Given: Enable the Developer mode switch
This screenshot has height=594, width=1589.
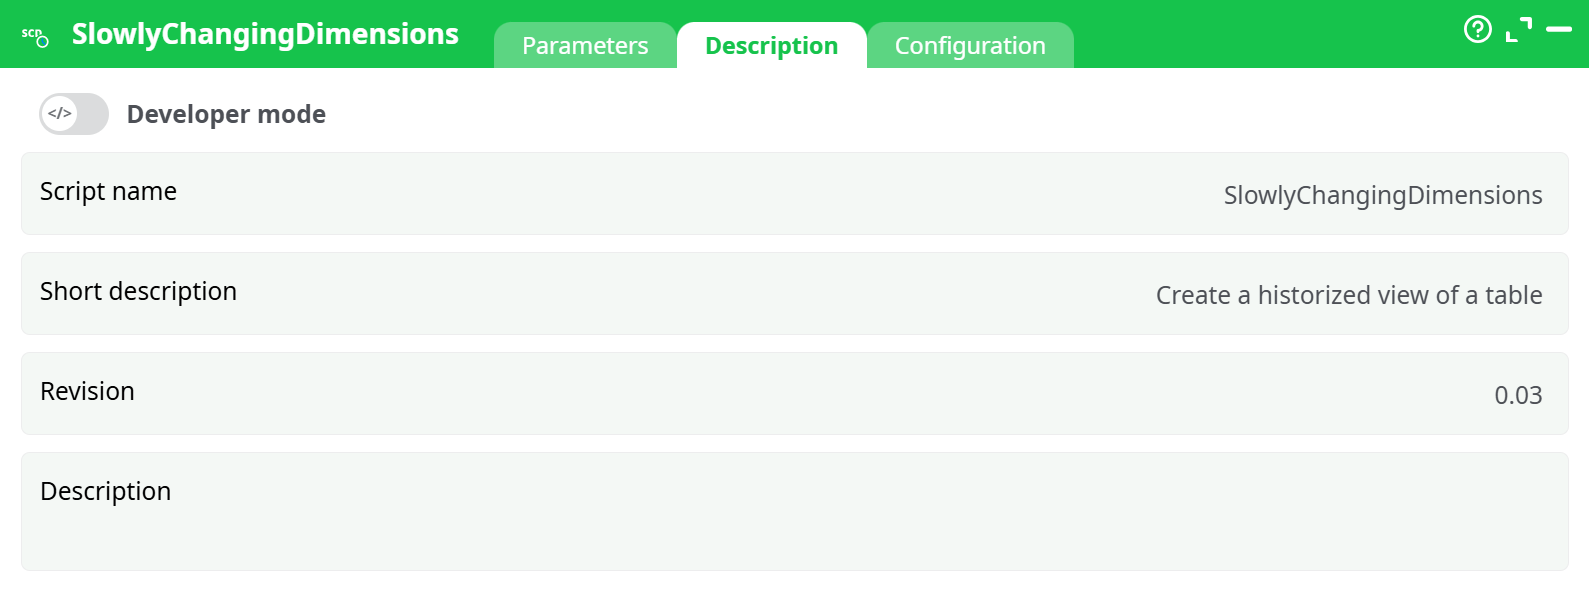Looking at the screenshot, I should tap(75, 114).
